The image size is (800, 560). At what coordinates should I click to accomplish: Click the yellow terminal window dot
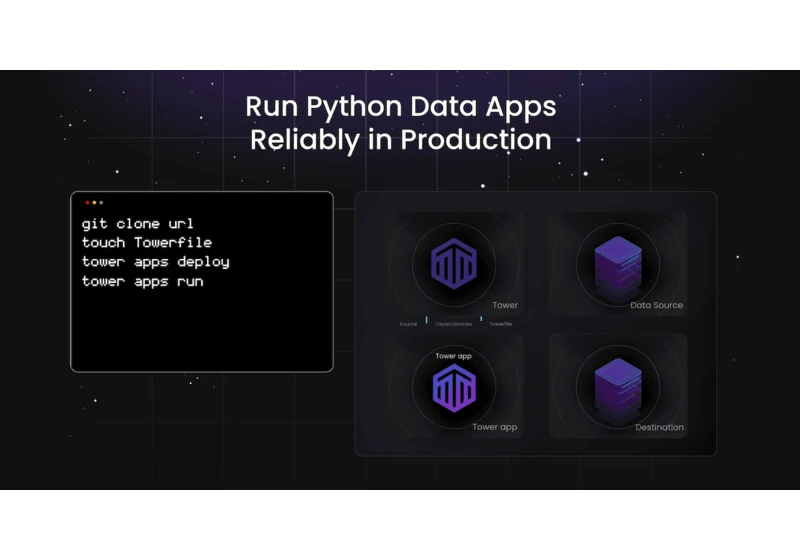(x=94, y=202)
